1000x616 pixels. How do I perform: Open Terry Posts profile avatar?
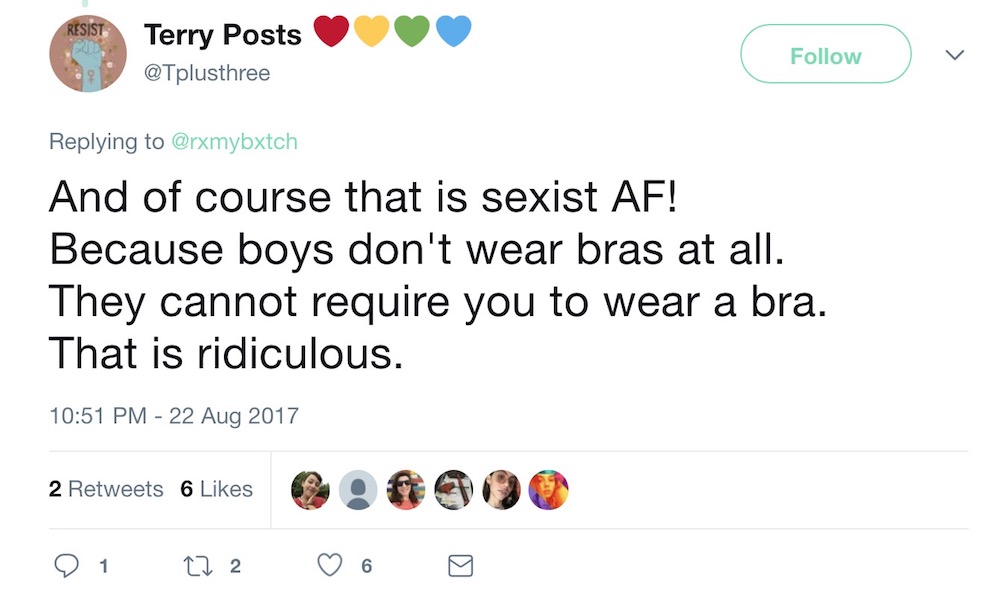pos(88,54)
